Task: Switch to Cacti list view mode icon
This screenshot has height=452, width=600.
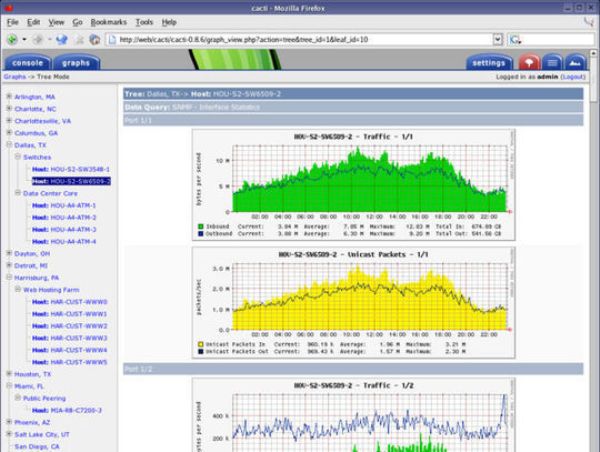Action: [x=552, y=63]
